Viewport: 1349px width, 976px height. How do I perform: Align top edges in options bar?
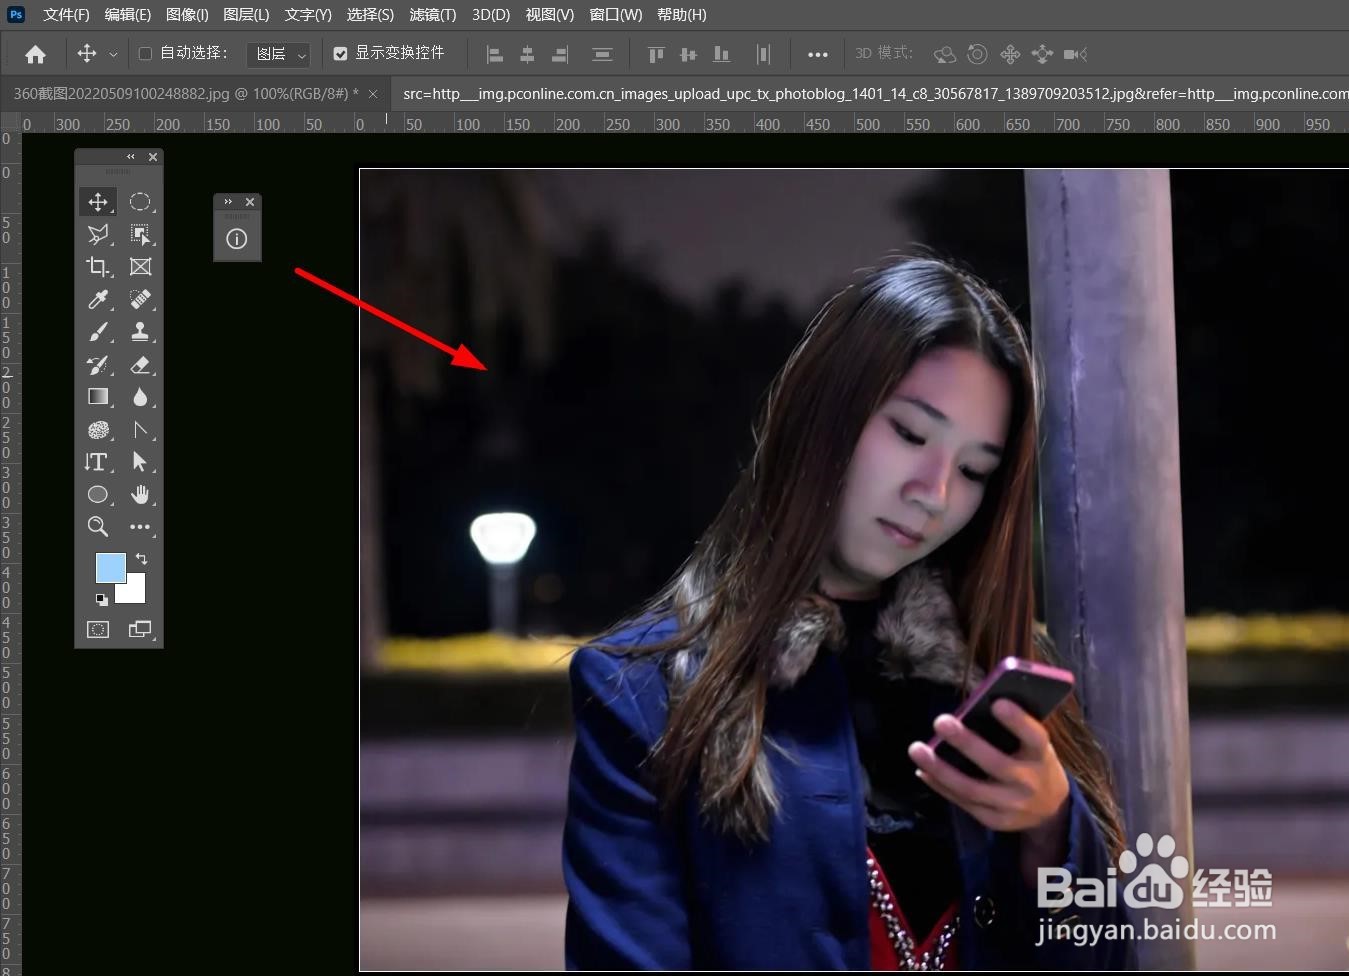pos(656,54)
